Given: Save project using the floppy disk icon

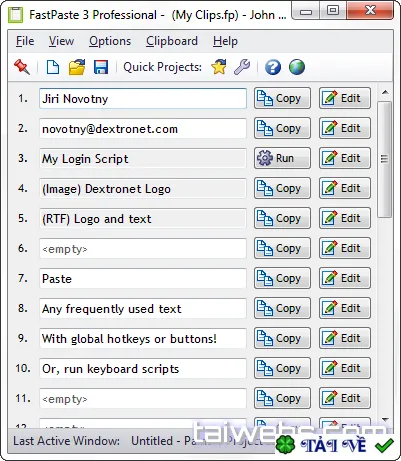Looking at the screenshot, I should pos(101,67).
